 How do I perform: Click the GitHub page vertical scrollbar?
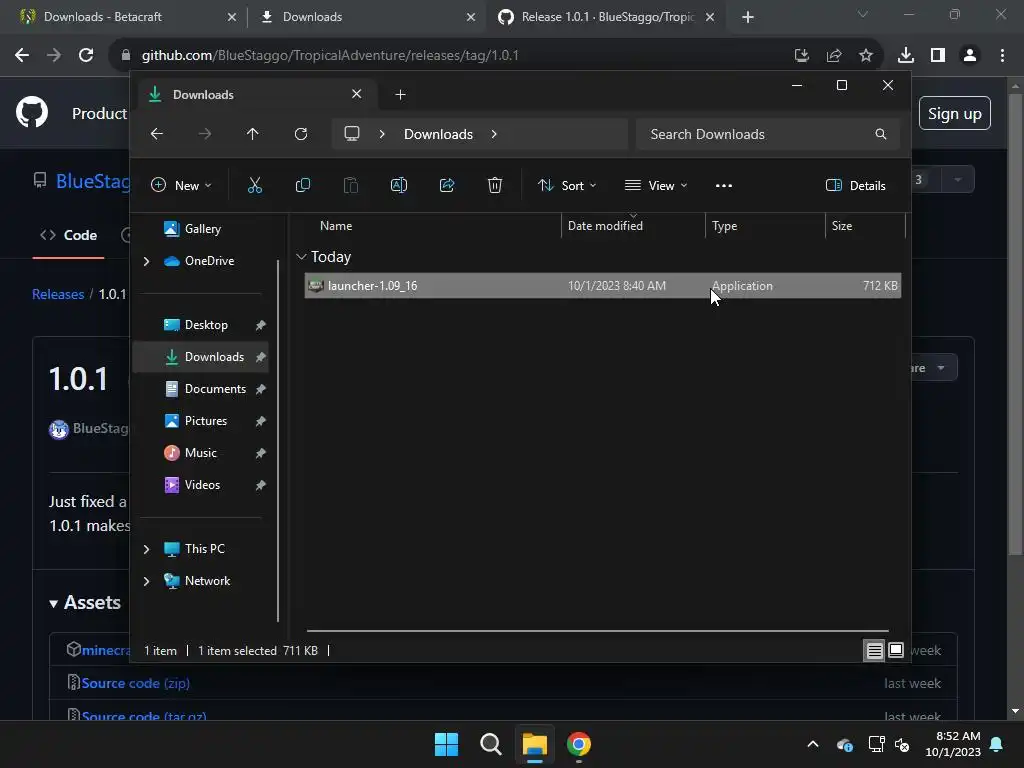point(1015,327)
